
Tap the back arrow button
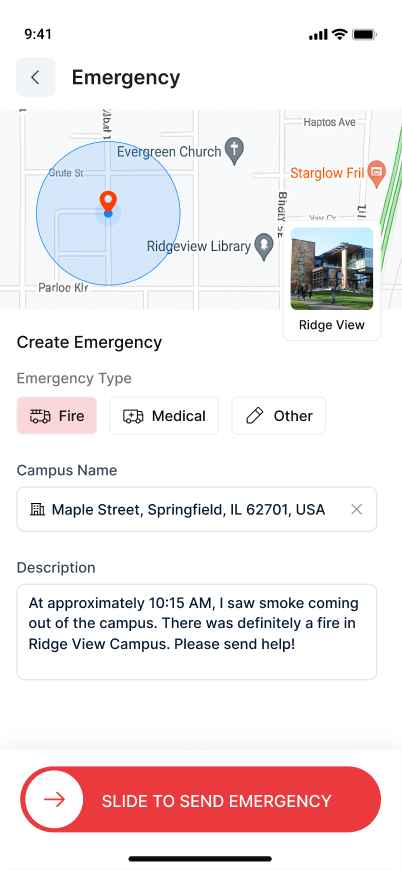(35, 77)
